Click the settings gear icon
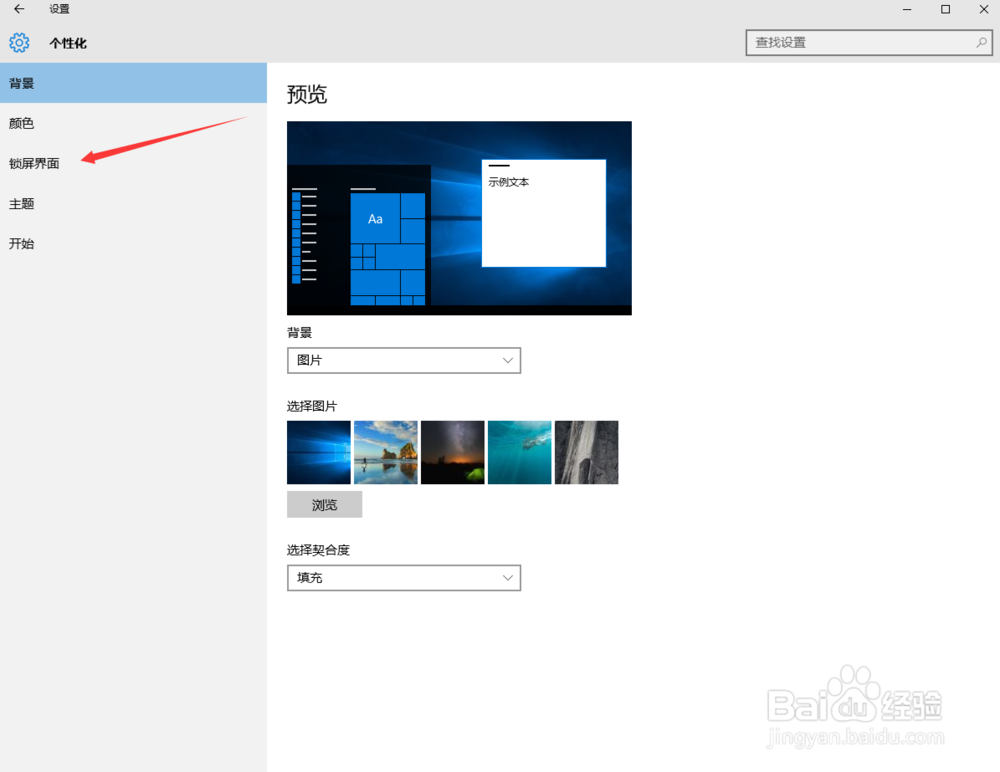Image resolution: width=1000 pixels, height=772 pixels. tap(19, 43)
